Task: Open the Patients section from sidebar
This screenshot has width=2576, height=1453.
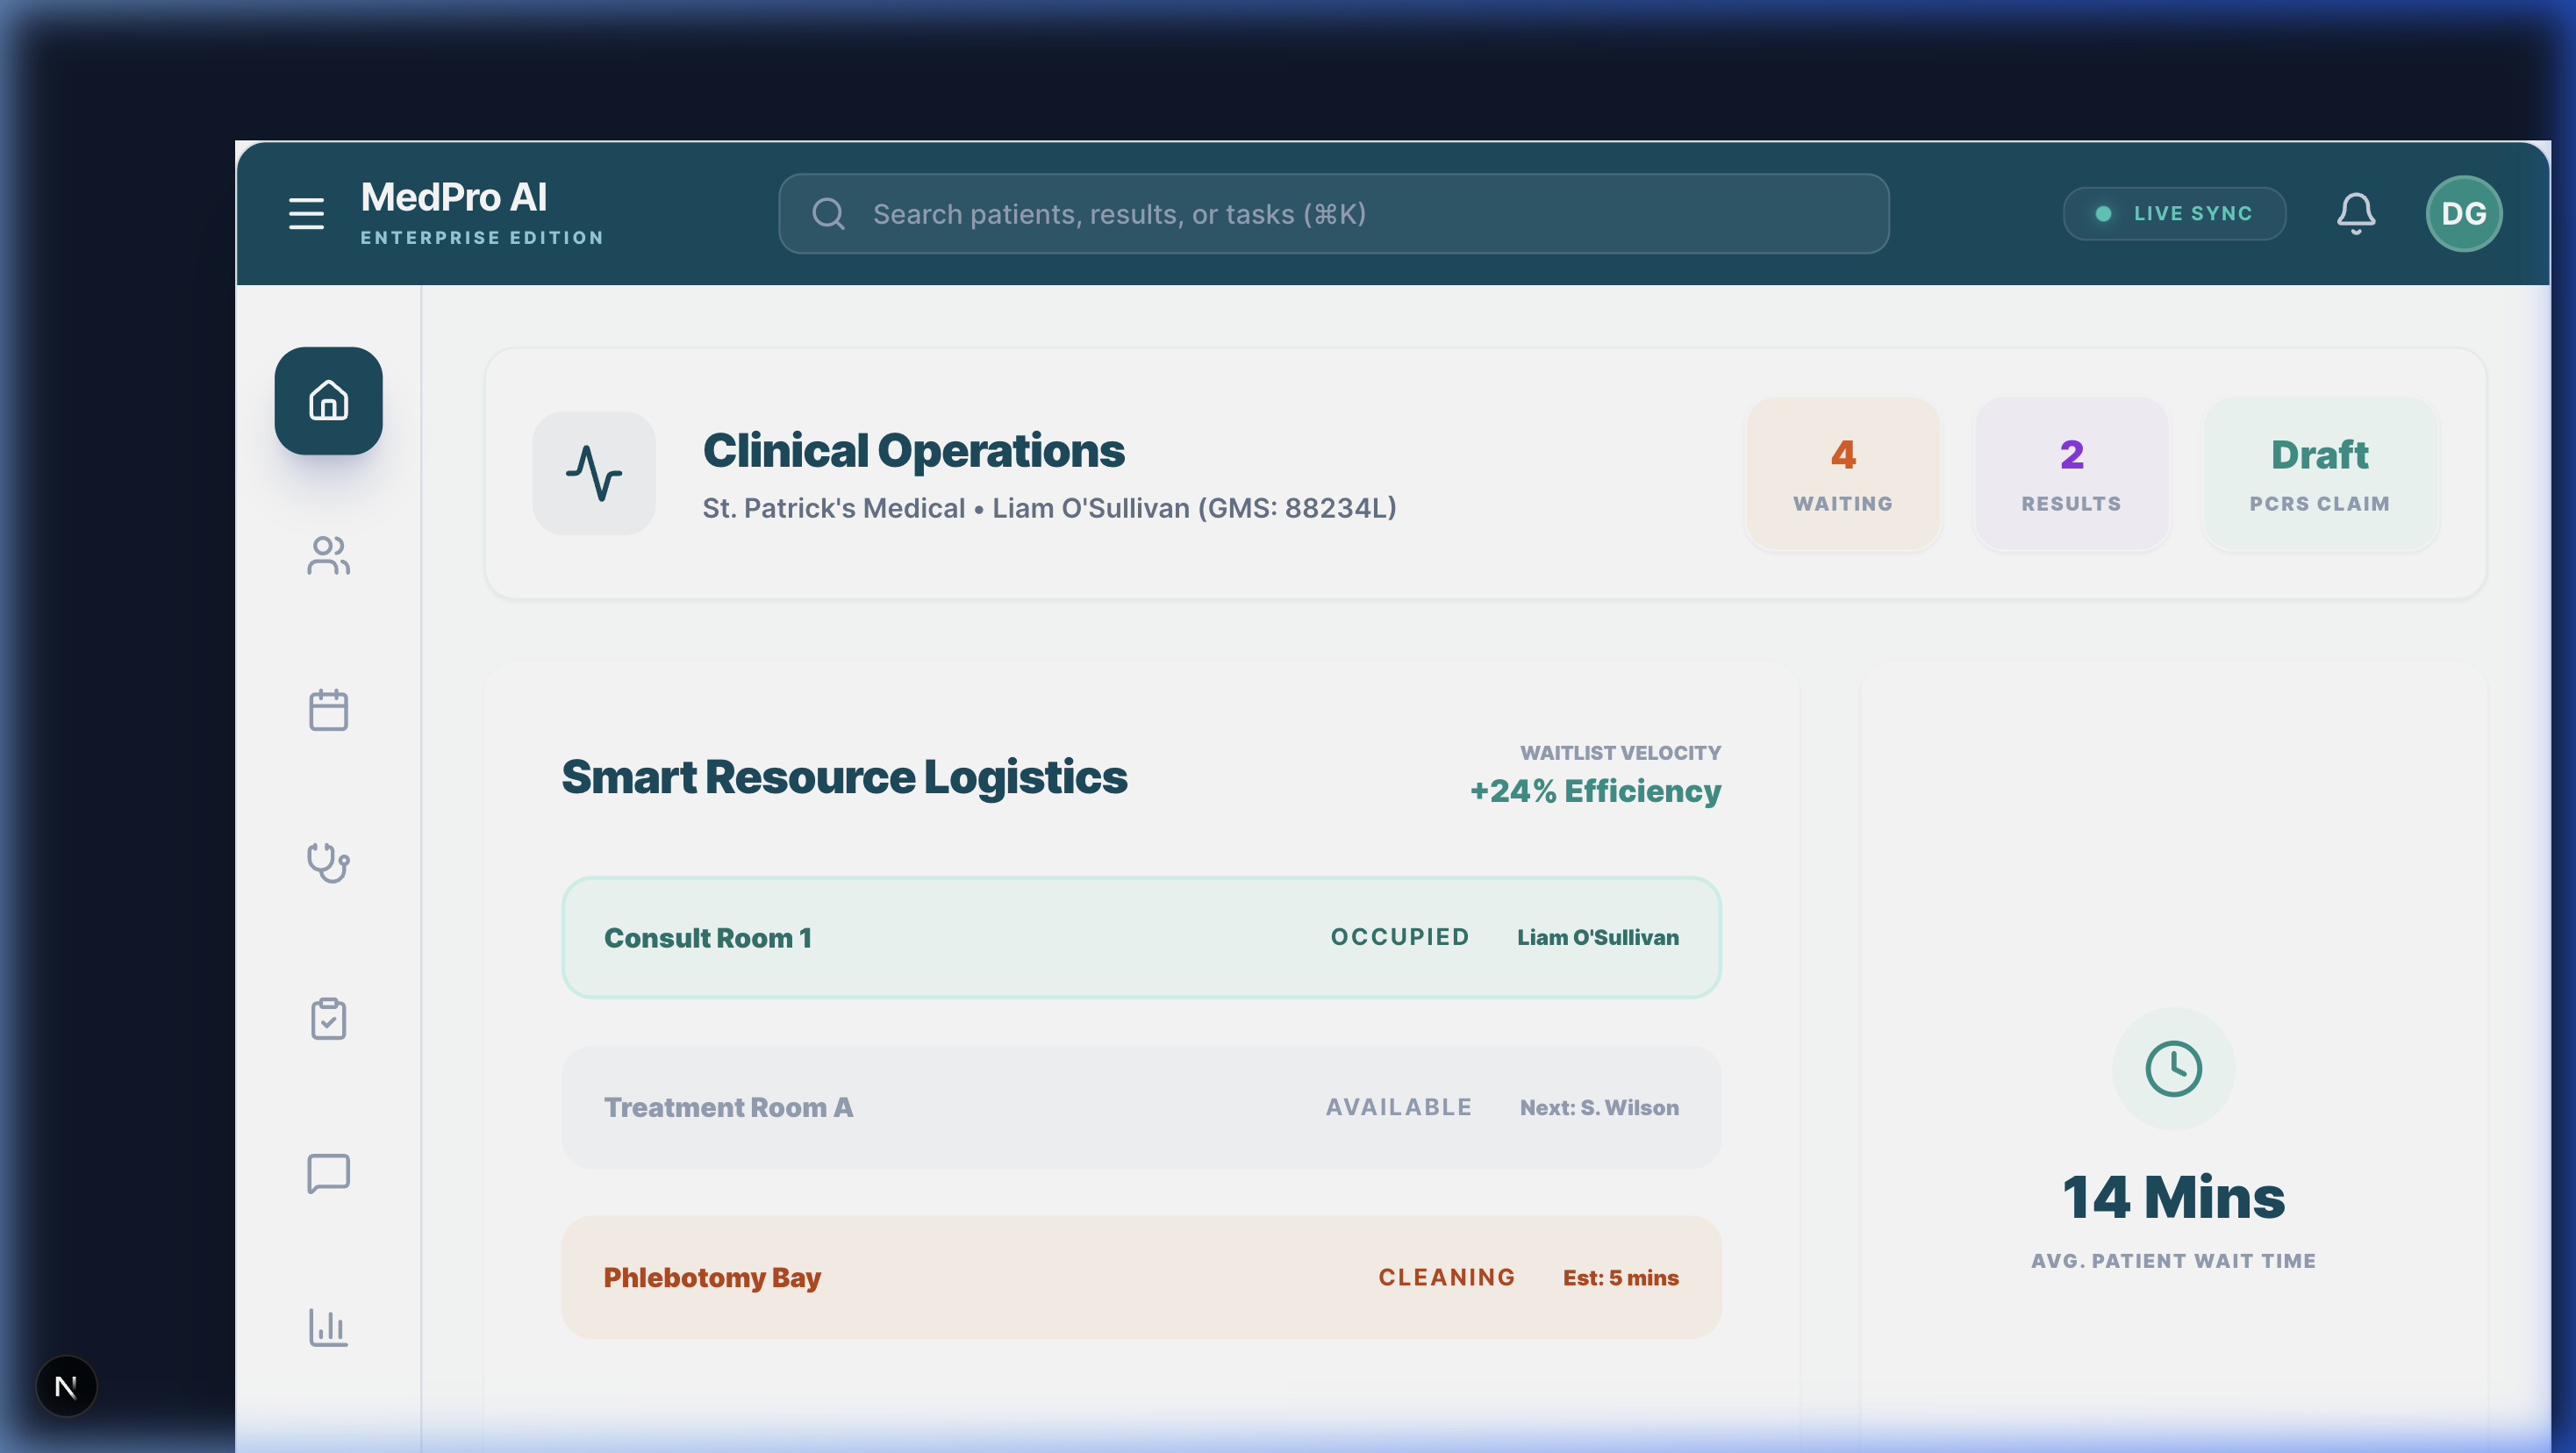Action: tap(328, 555)
